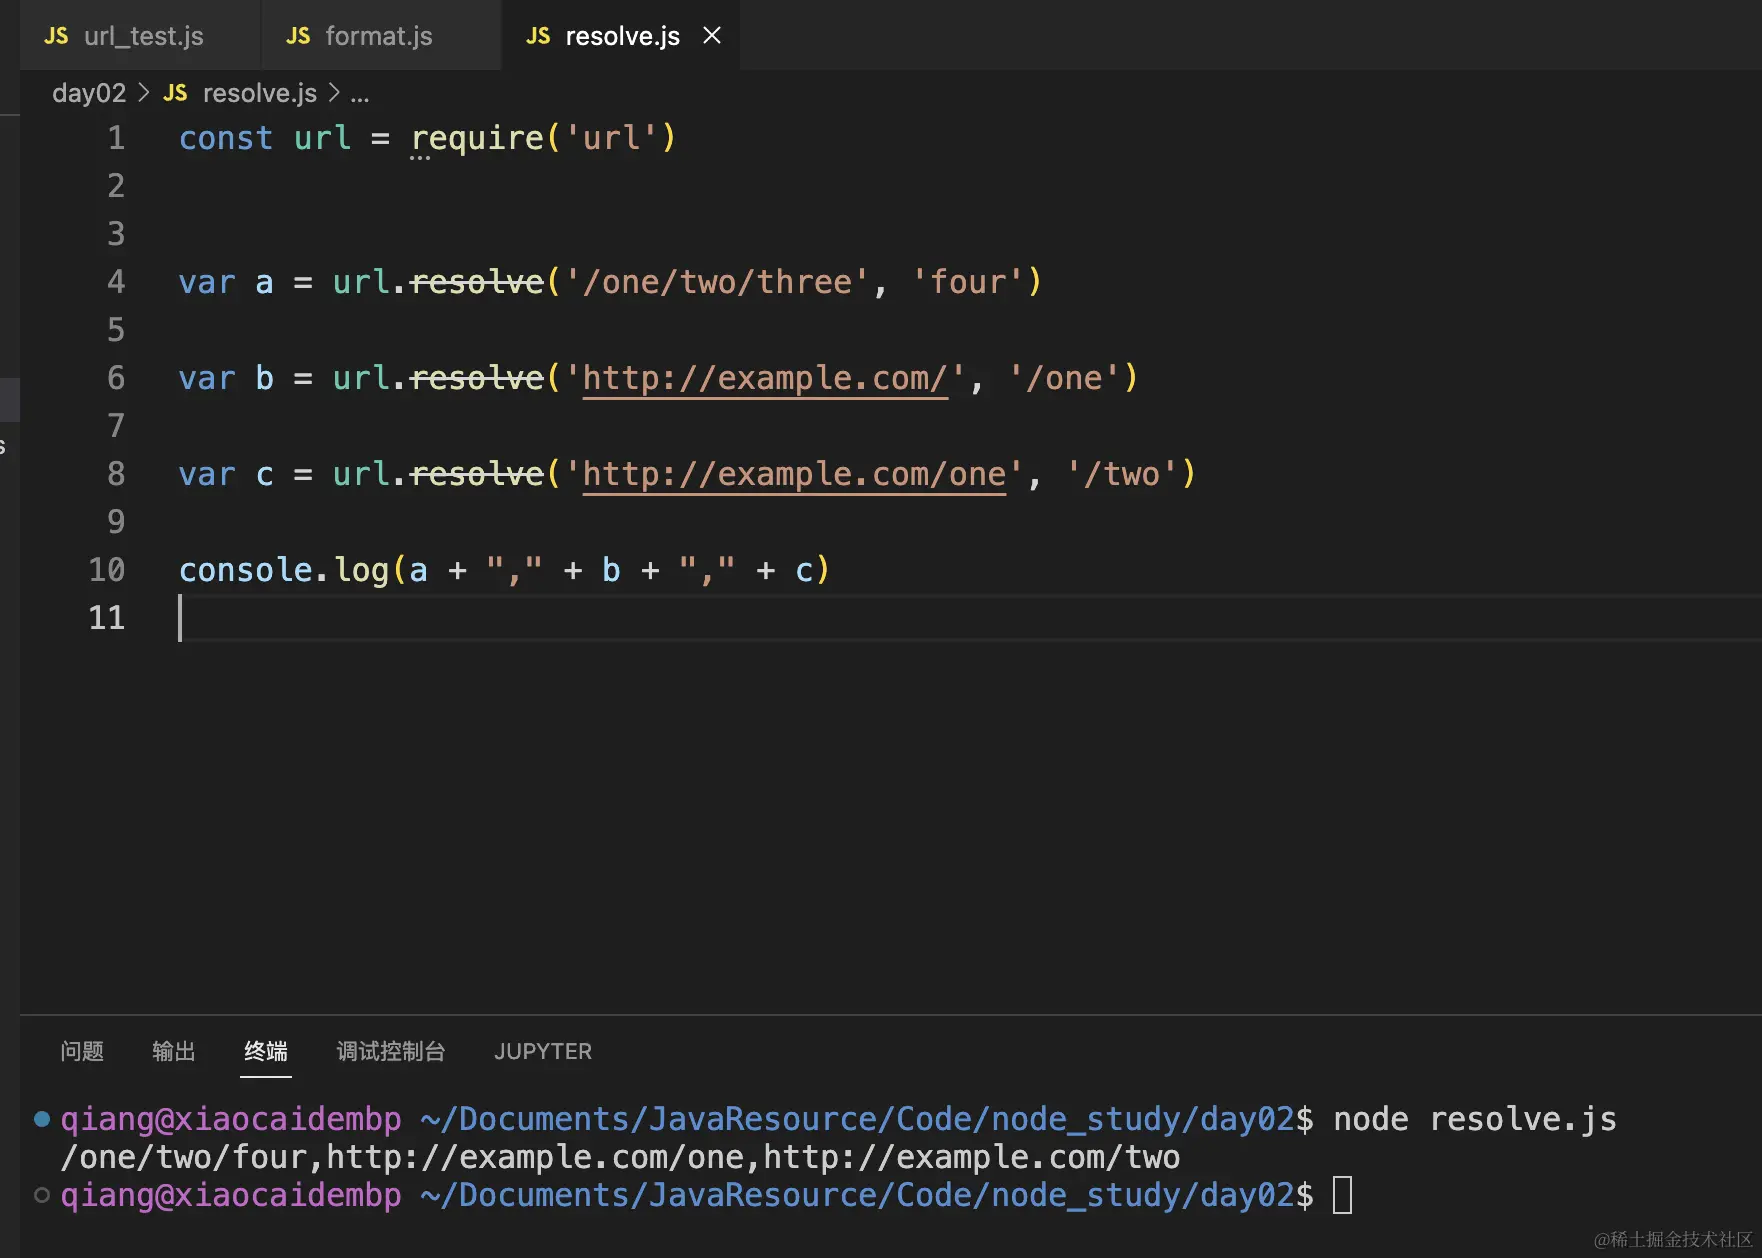Viewport: 1762px width, 1258px height.
Task: Click console.log on line 10
Action: pos(284,570)
